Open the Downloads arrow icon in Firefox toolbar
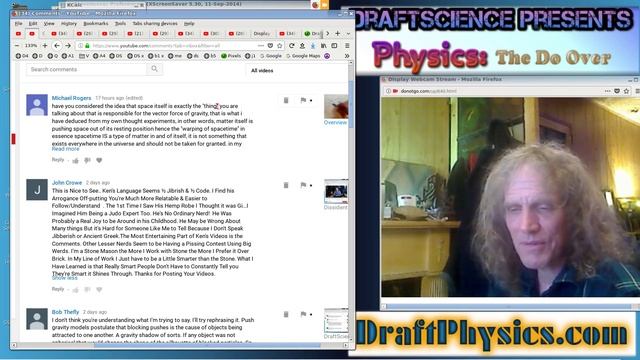The height and width of the screenshot is (360, 640). tap(313, 46)
